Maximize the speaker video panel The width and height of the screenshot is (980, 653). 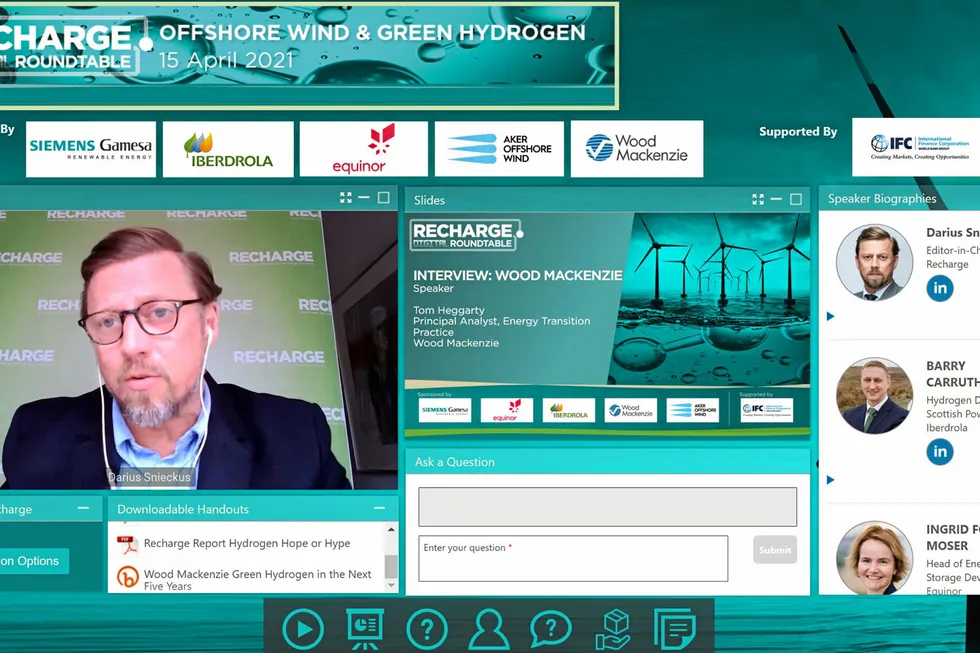coord(384,197)
